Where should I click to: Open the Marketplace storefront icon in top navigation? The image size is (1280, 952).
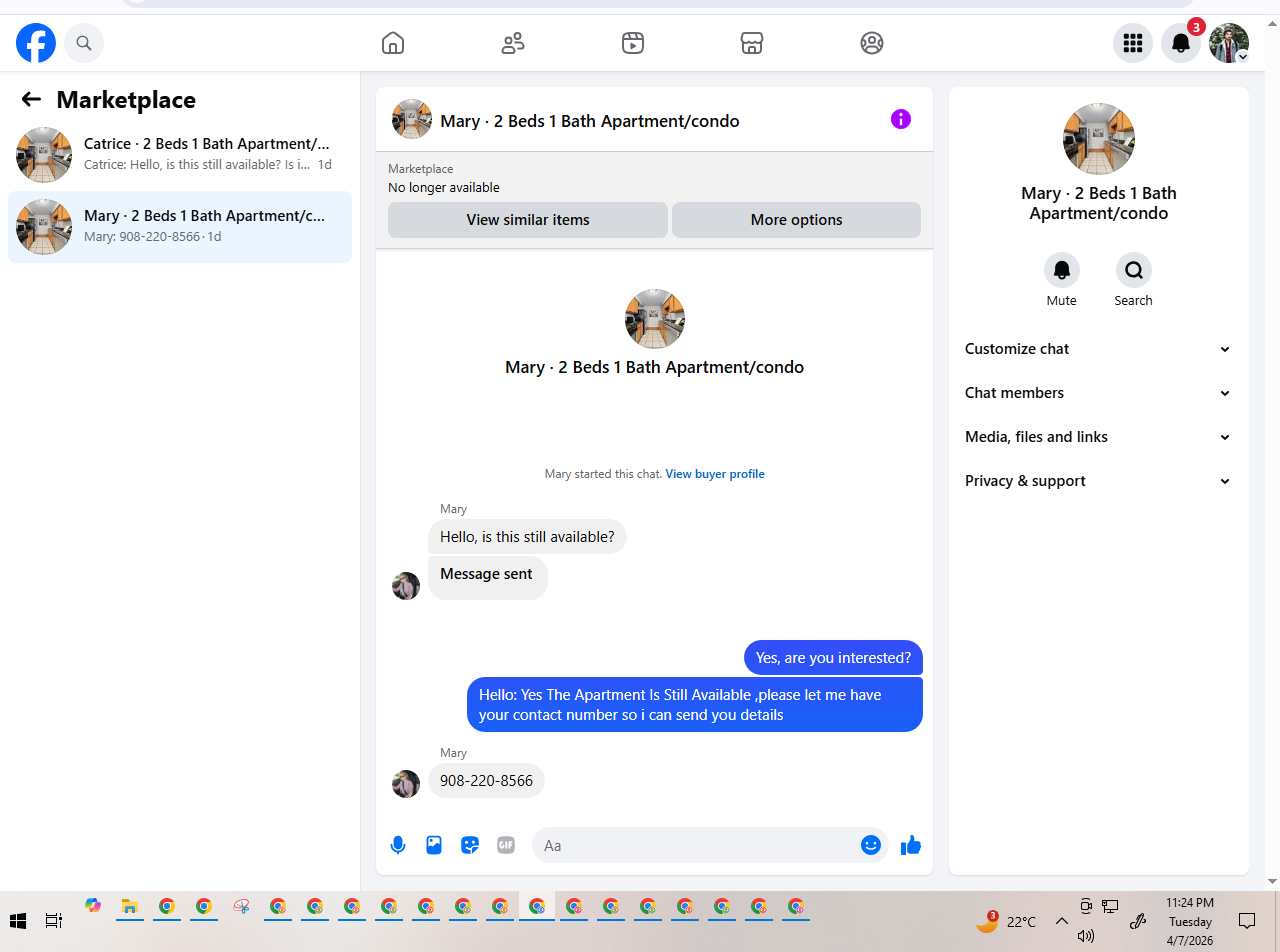pyautogui.click(x=752, y=43)
